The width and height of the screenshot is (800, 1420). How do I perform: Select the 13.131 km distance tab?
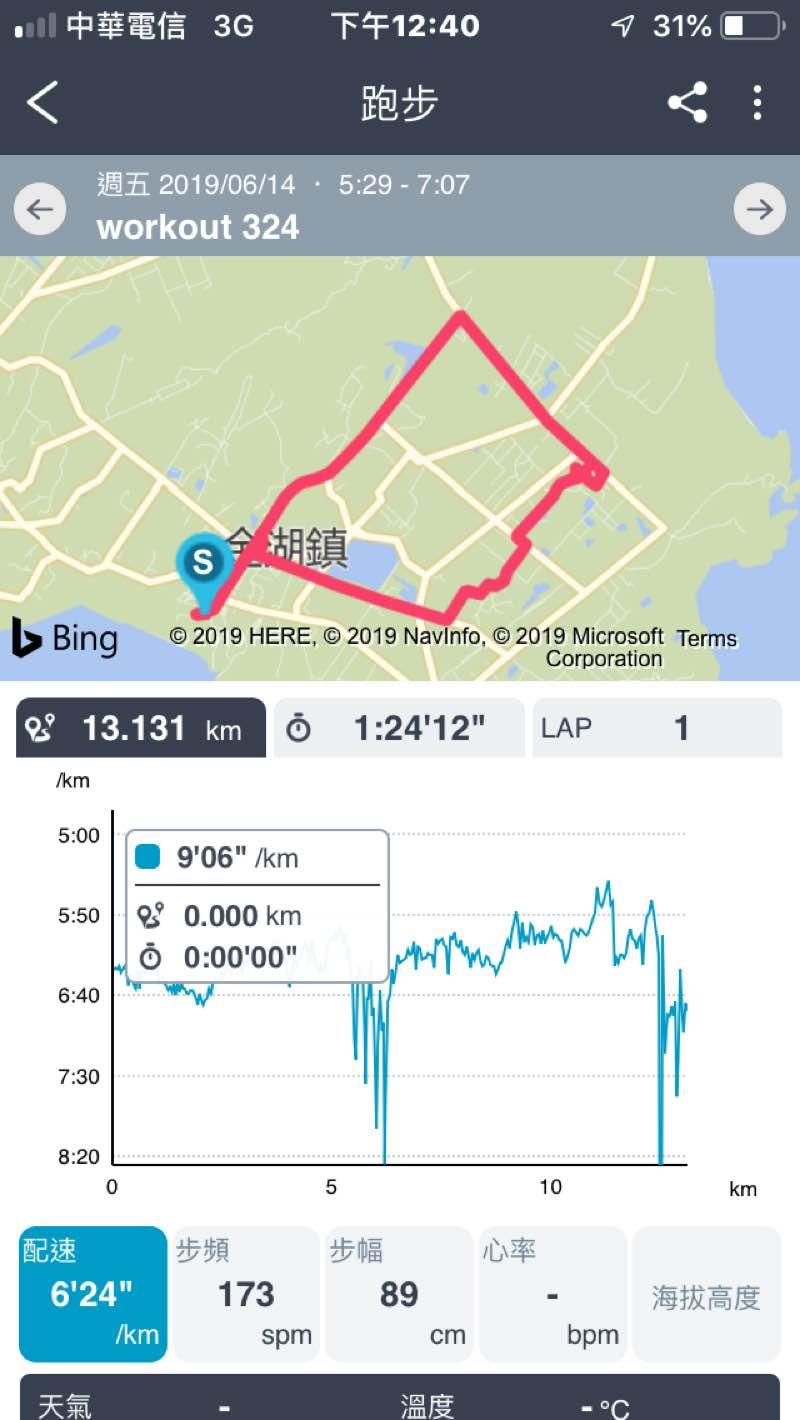click(x=141, y=728)
